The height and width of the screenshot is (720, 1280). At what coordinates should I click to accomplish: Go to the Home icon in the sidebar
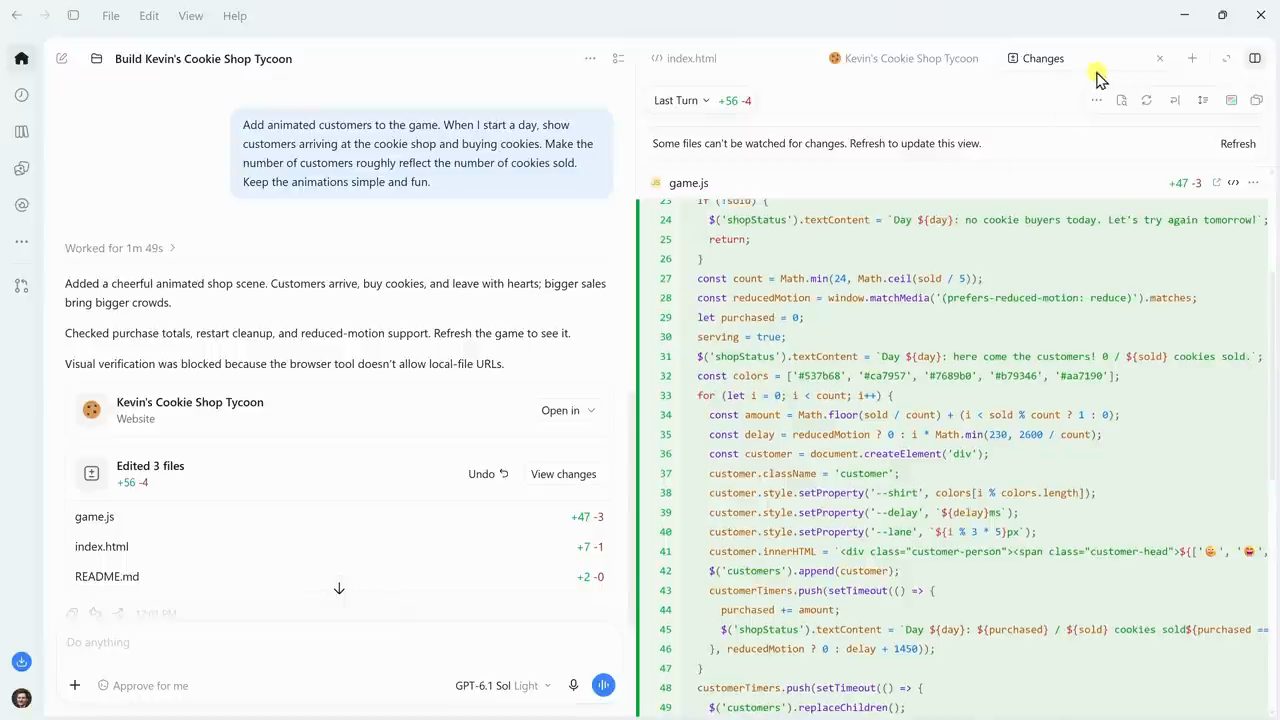[21, 58]
